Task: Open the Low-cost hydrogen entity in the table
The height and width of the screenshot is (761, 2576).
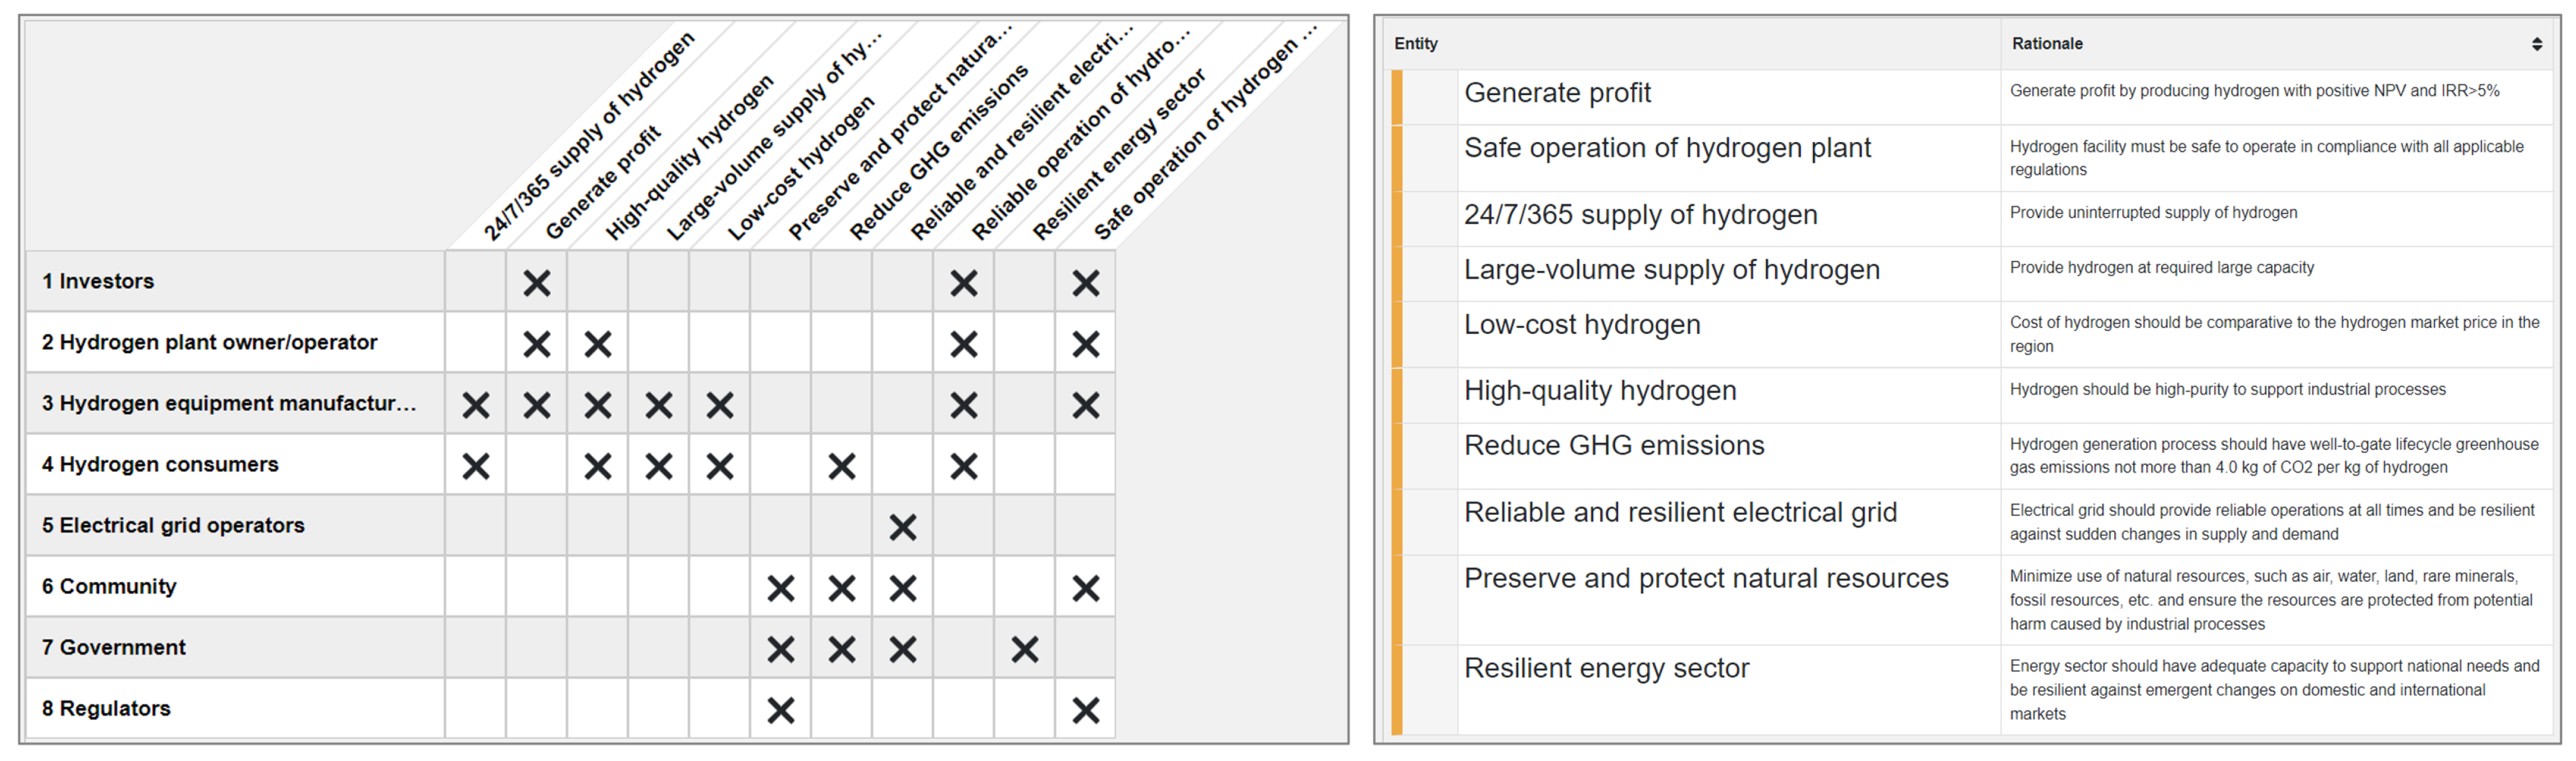Action: click(1582, 325)
